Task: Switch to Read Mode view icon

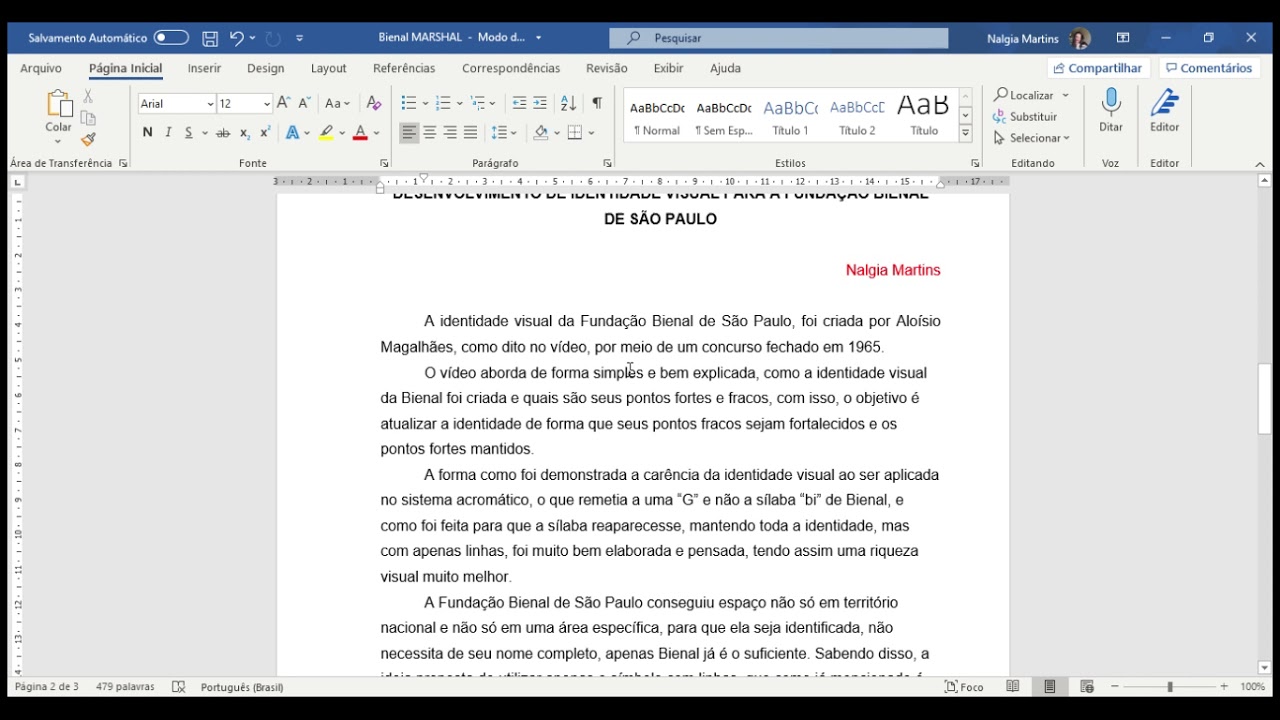Action: click(x=1013, y=687)
